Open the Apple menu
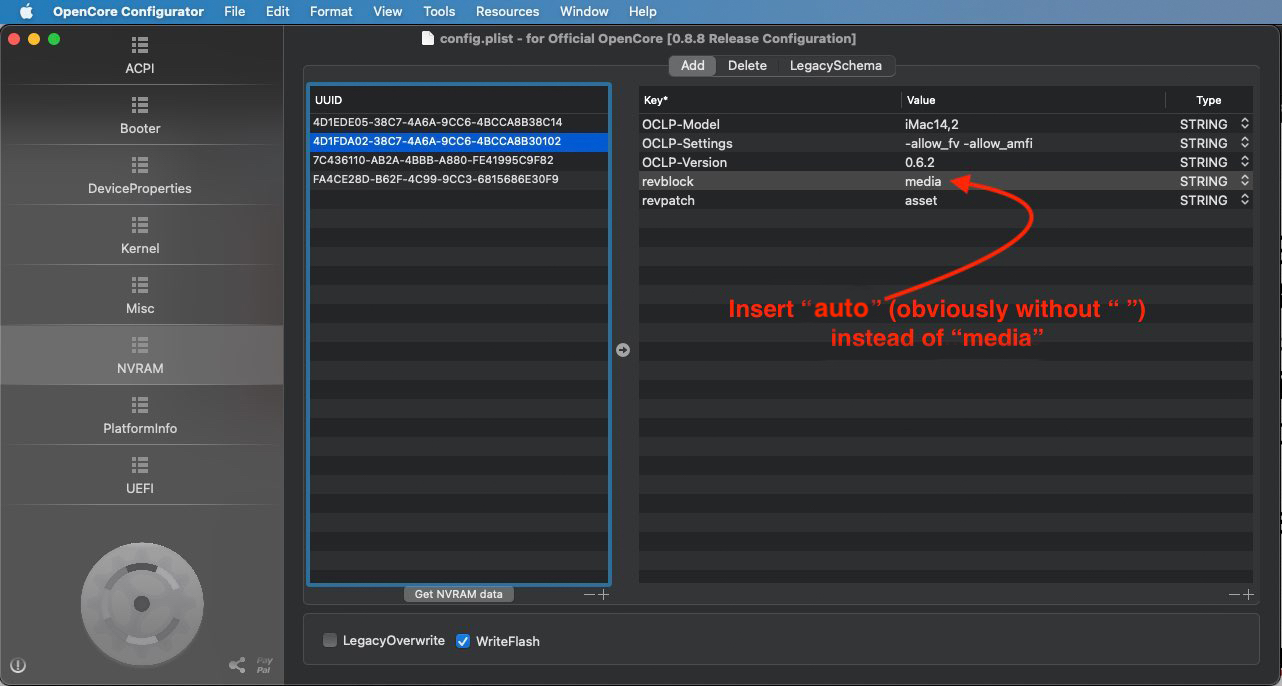Viewport: 1282px width, 686px height. tap(26, 12)
